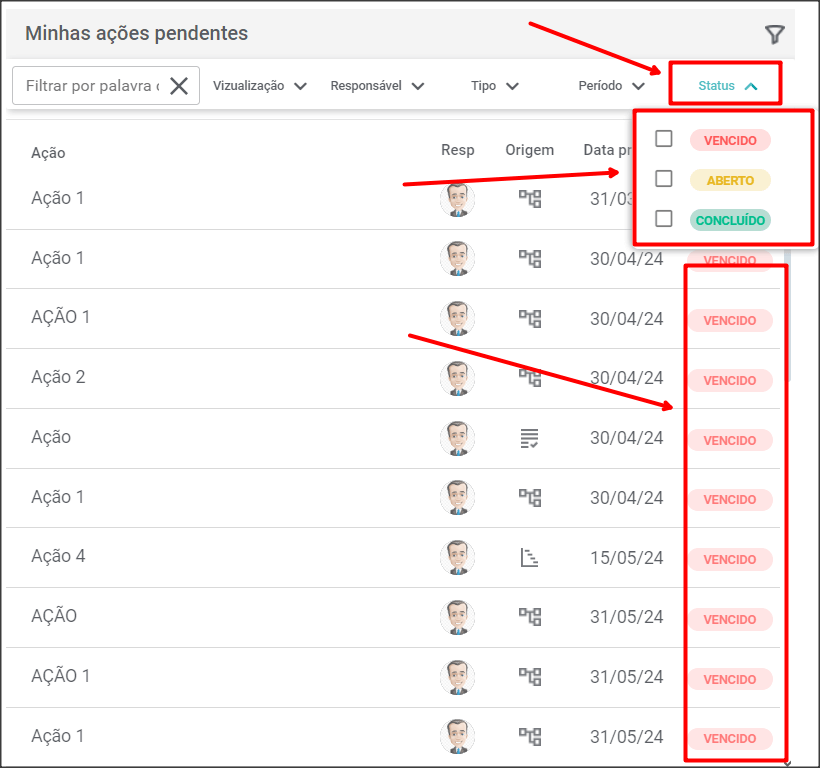Image resolution: width=820 pixels, height=768 pixels.
Task: Clear the keyword filter with X icon
Action: 179,86
